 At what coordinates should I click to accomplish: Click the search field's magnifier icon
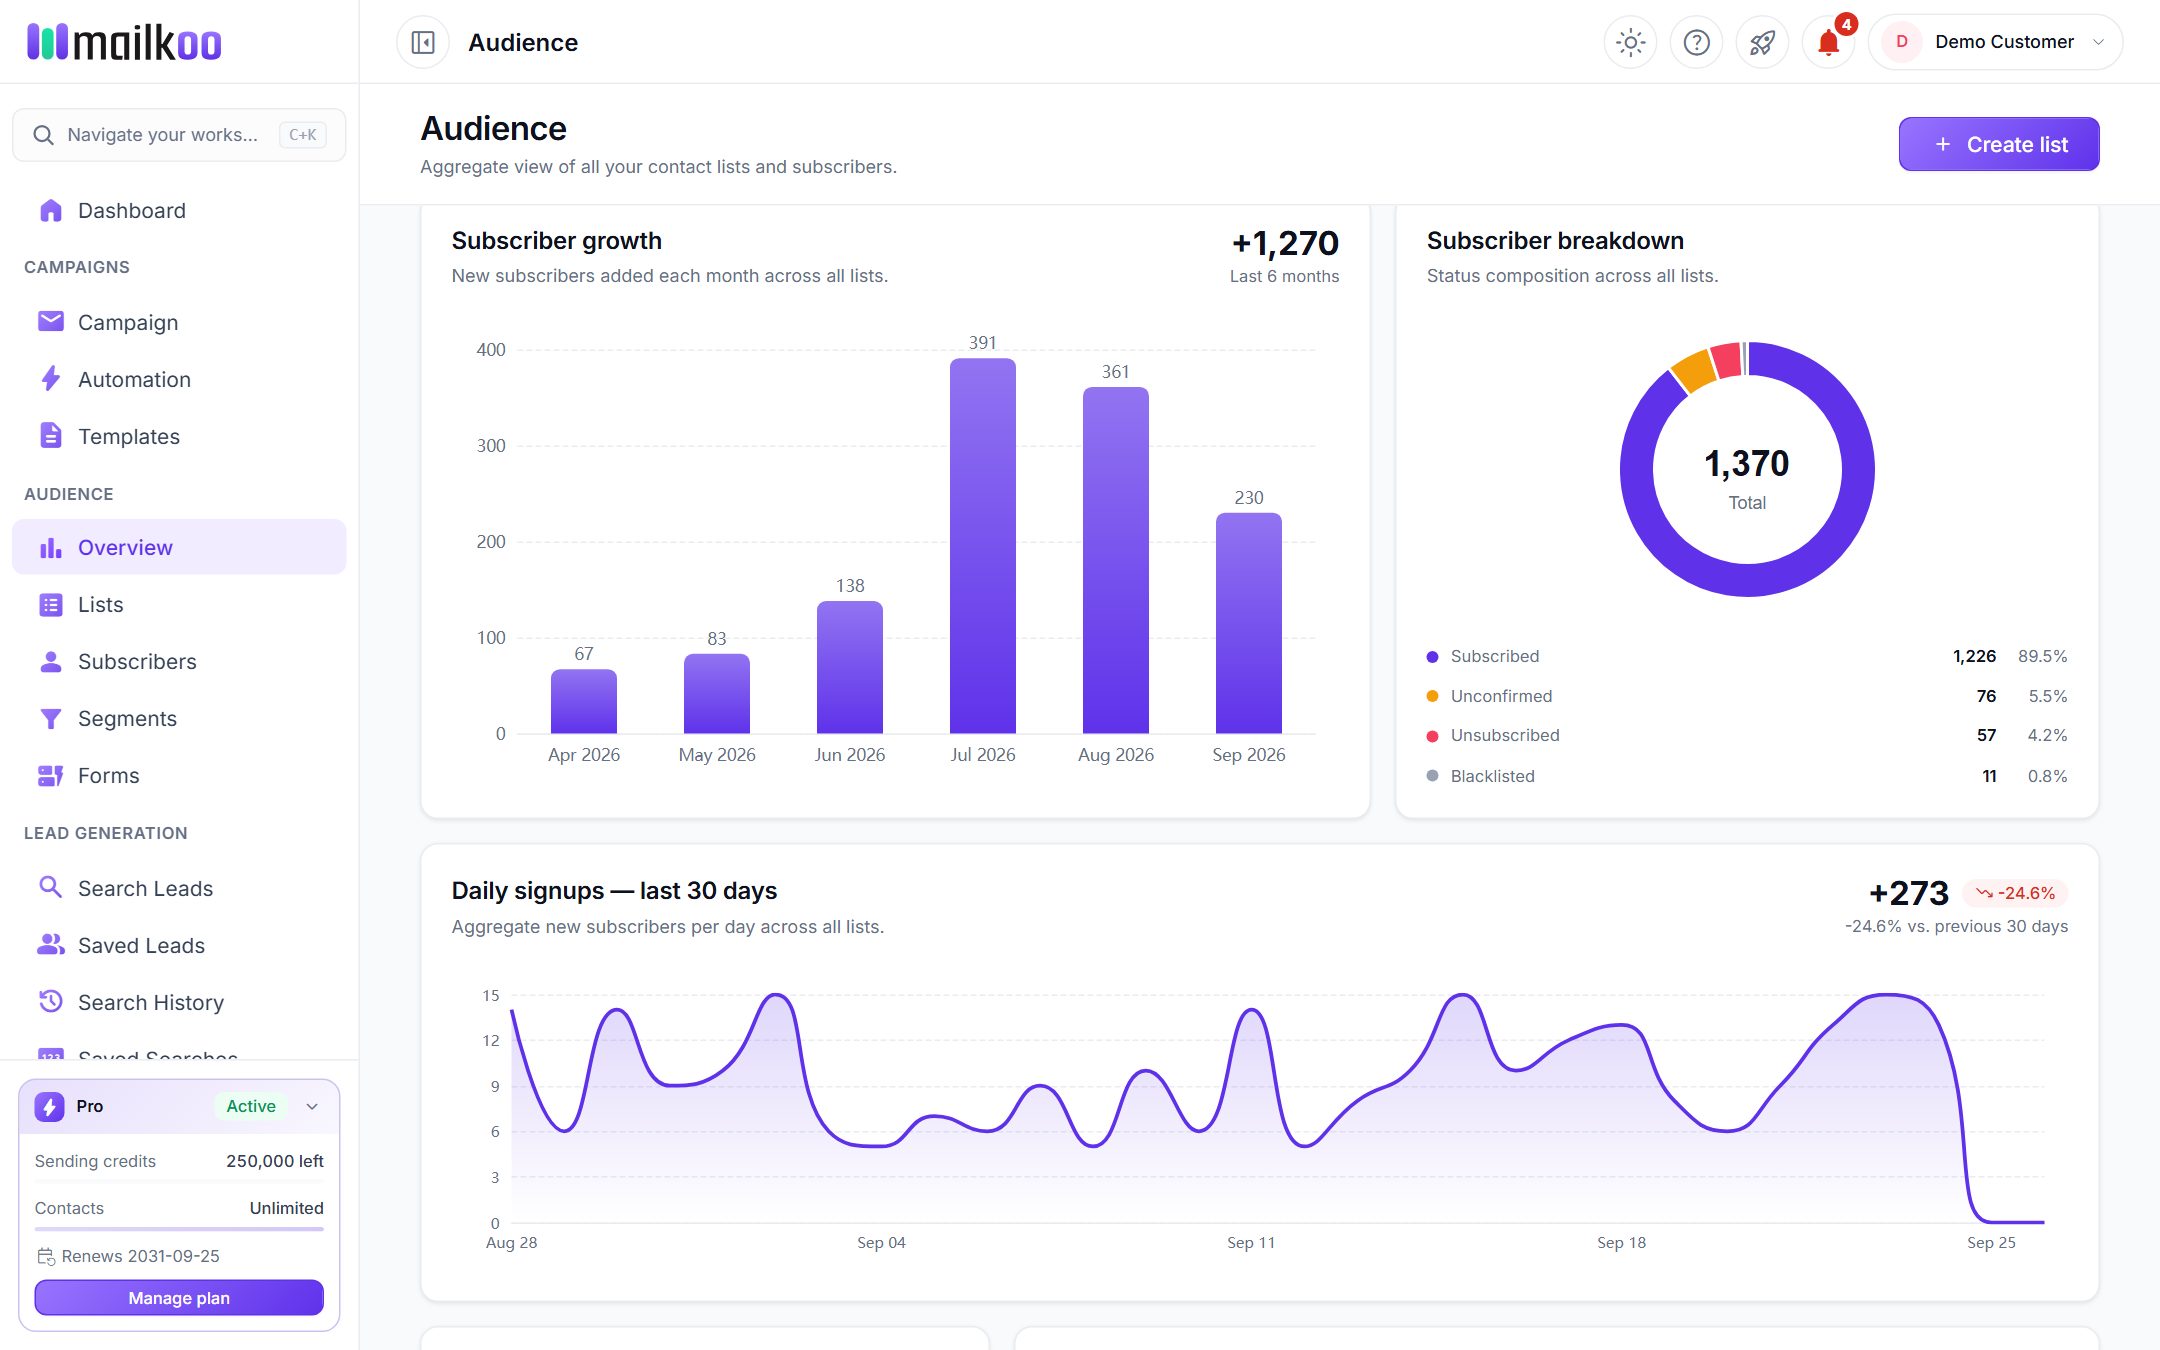tap(43, 135)
